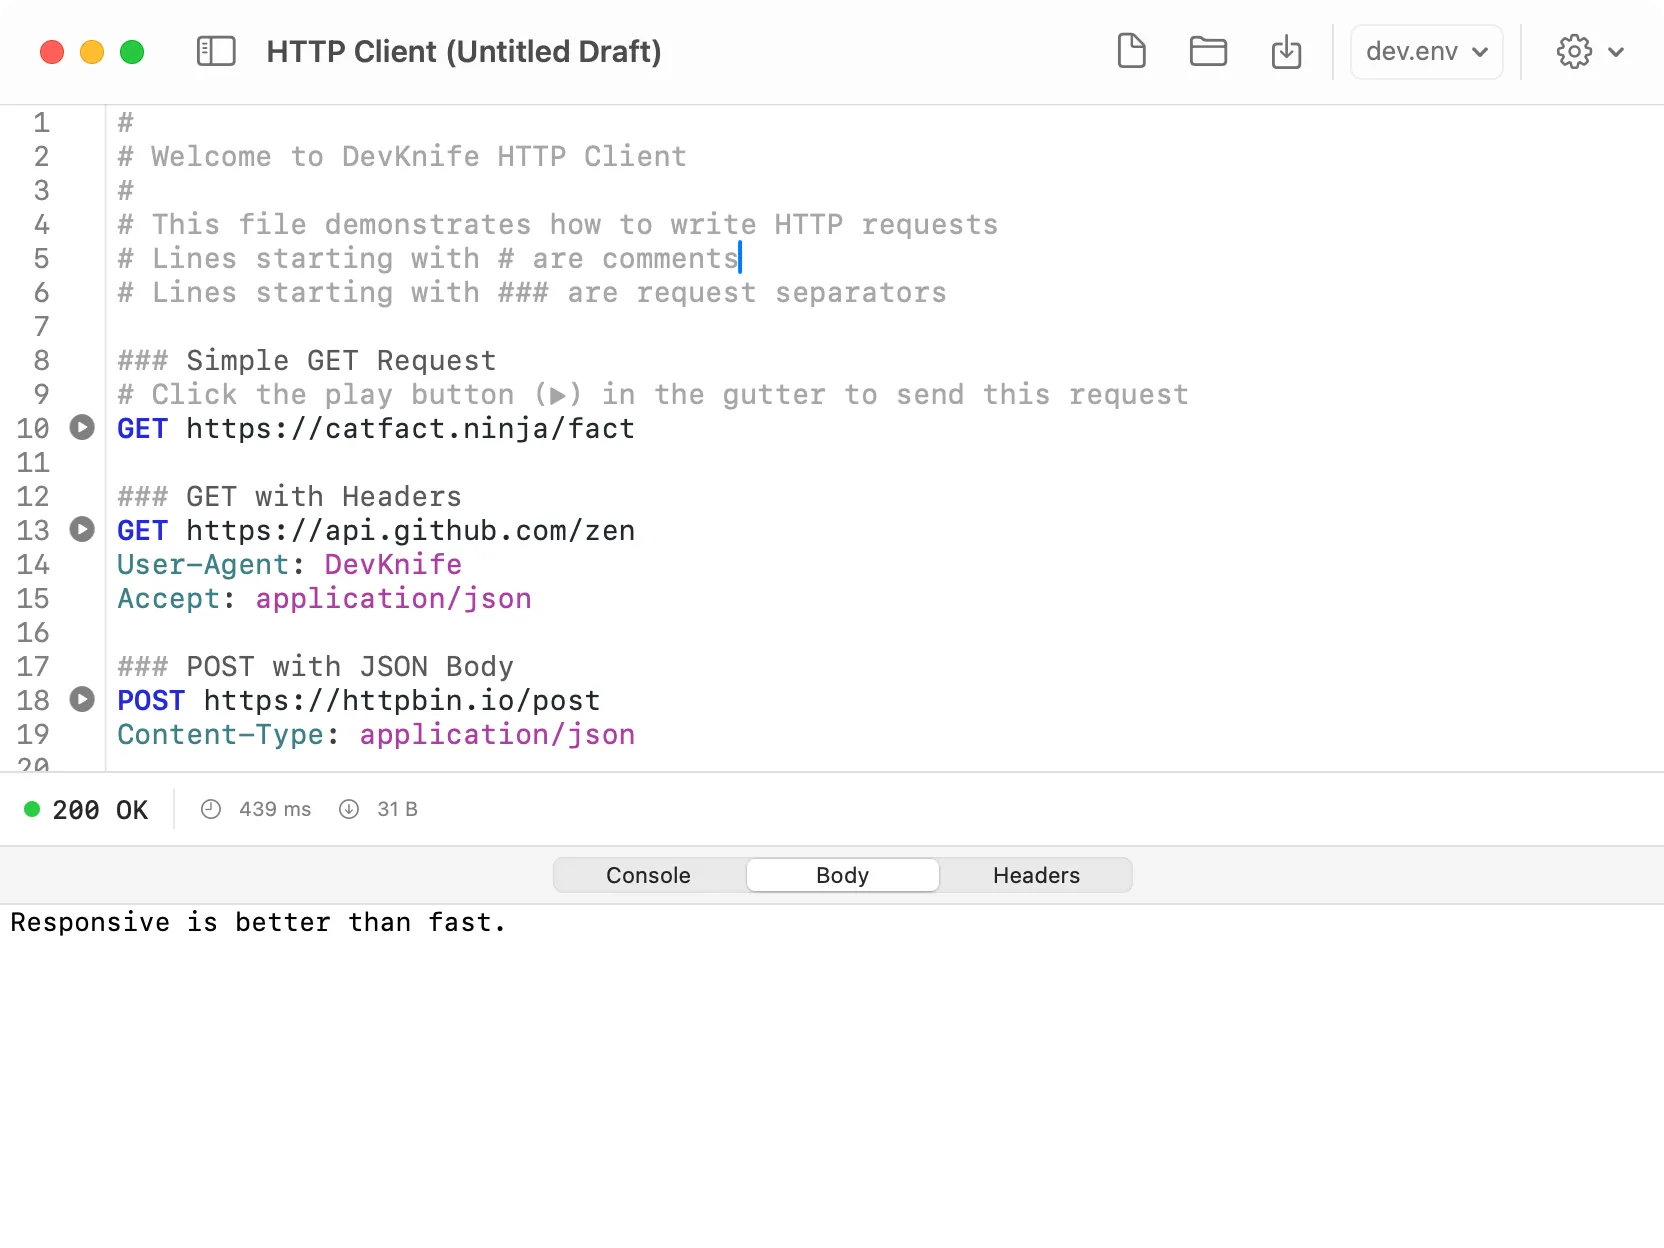Screen dimensions: 1664x1248
Task: Open the dev.env environment selector
Action: point(1412,51)
